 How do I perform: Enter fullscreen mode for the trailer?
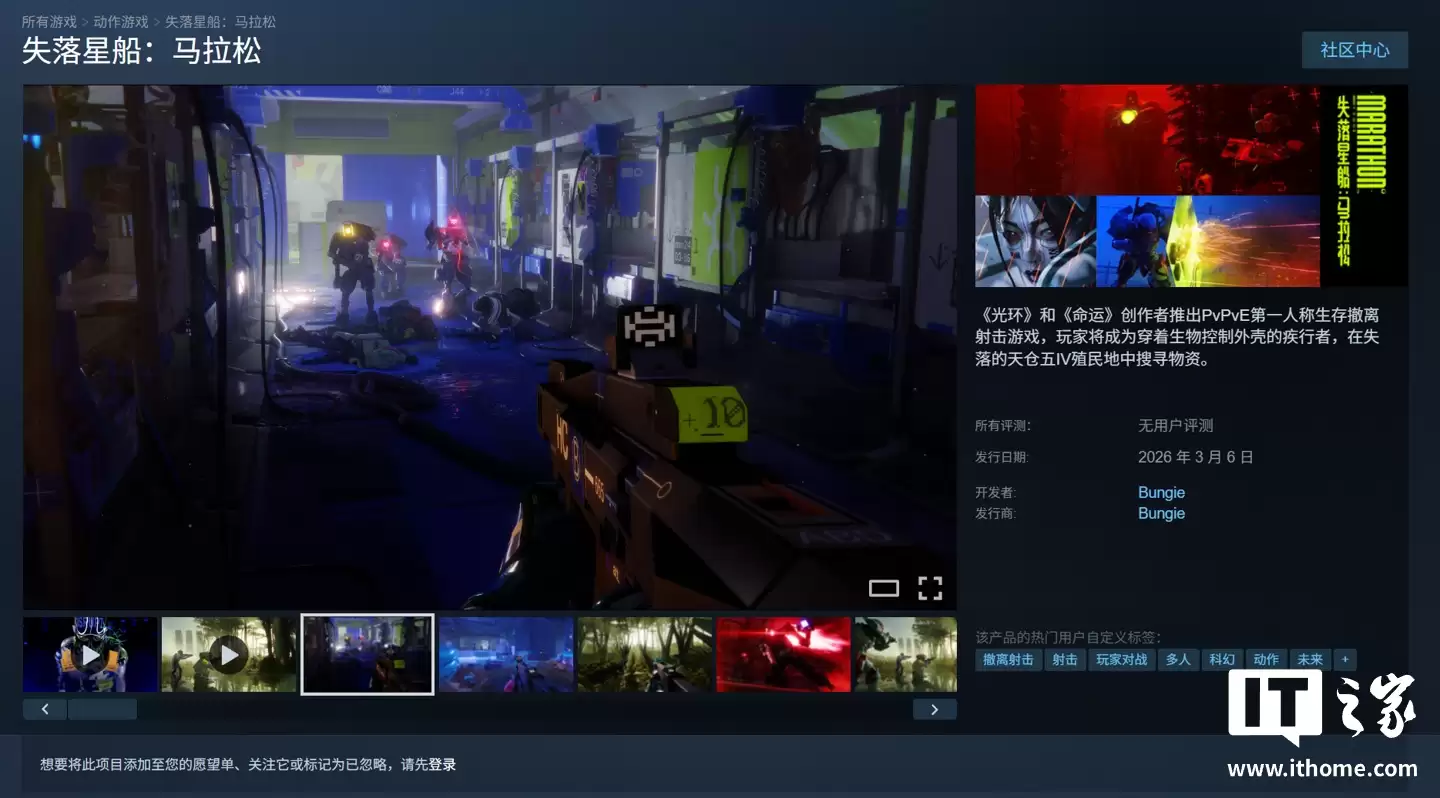pyautogui.click(x=930, y=588)
